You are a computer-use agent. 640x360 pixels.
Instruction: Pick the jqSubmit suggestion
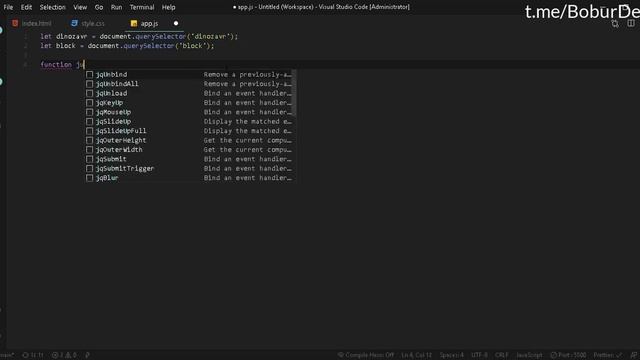tap(190, 159)
